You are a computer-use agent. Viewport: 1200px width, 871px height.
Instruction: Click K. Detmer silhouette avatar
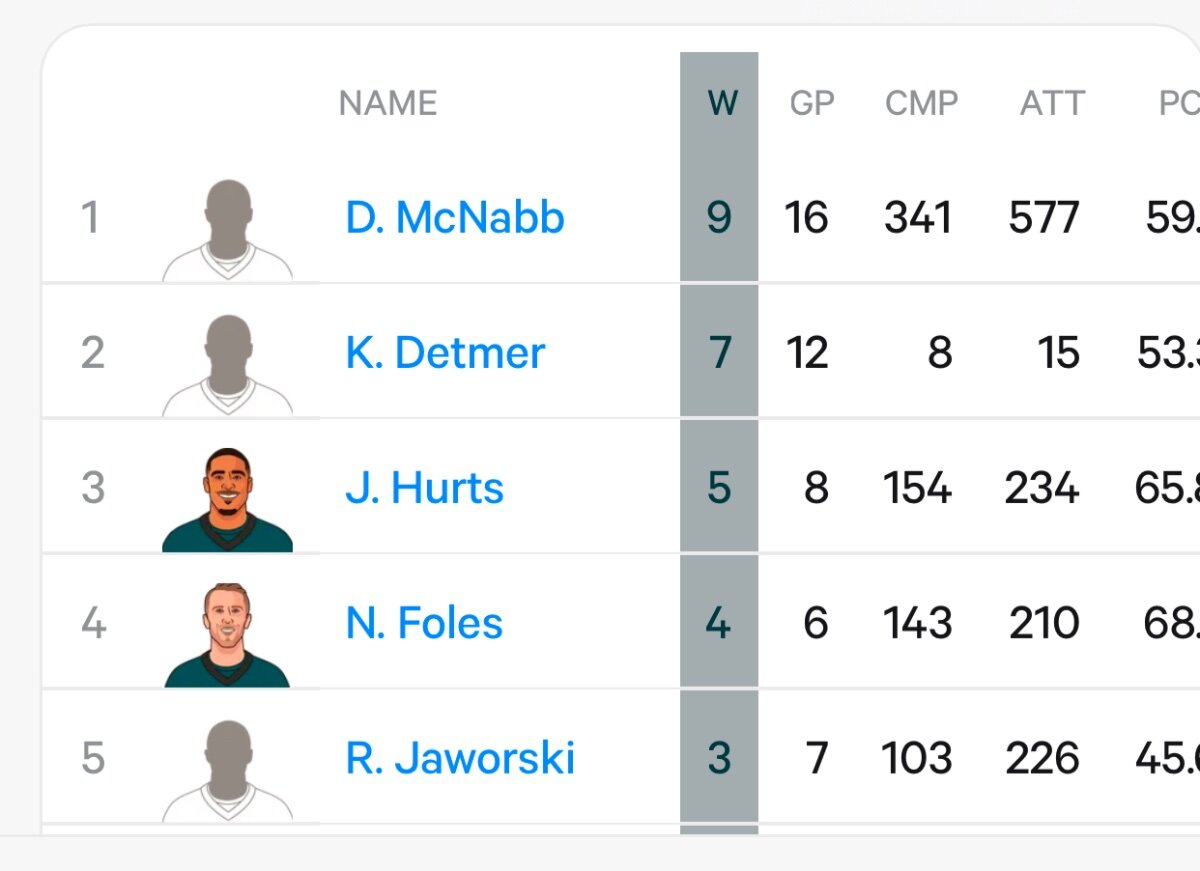coord(228,365)
